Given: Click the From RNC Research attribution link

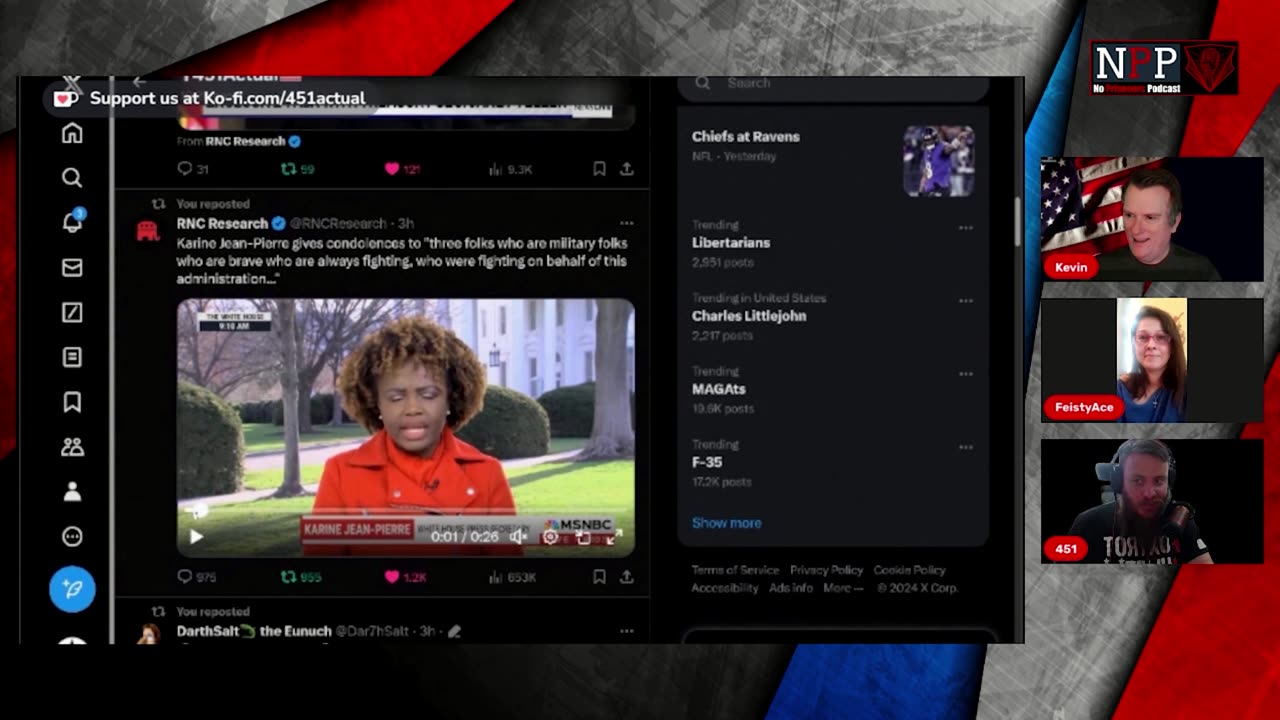Looking at the screenshot, I should pos(239,141).
